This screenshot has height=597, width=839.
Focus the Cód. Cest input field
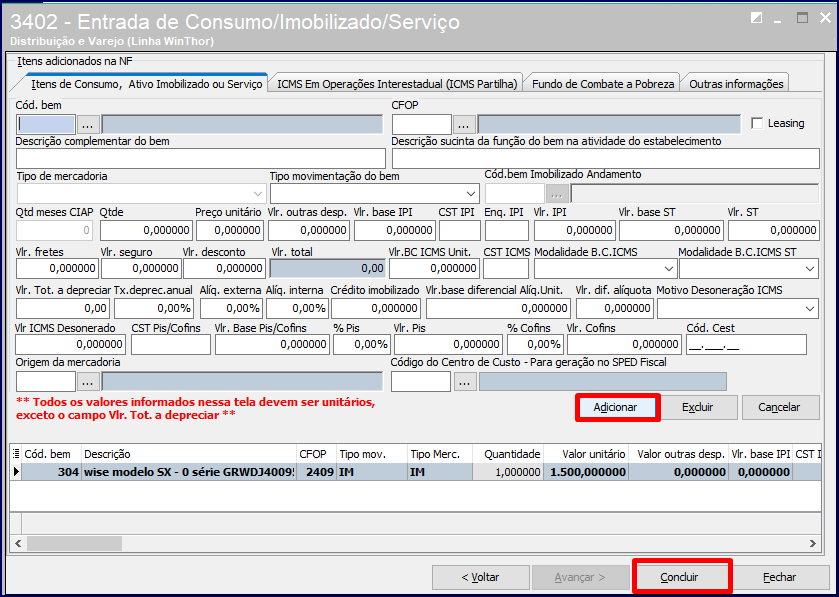coord(746,345)
